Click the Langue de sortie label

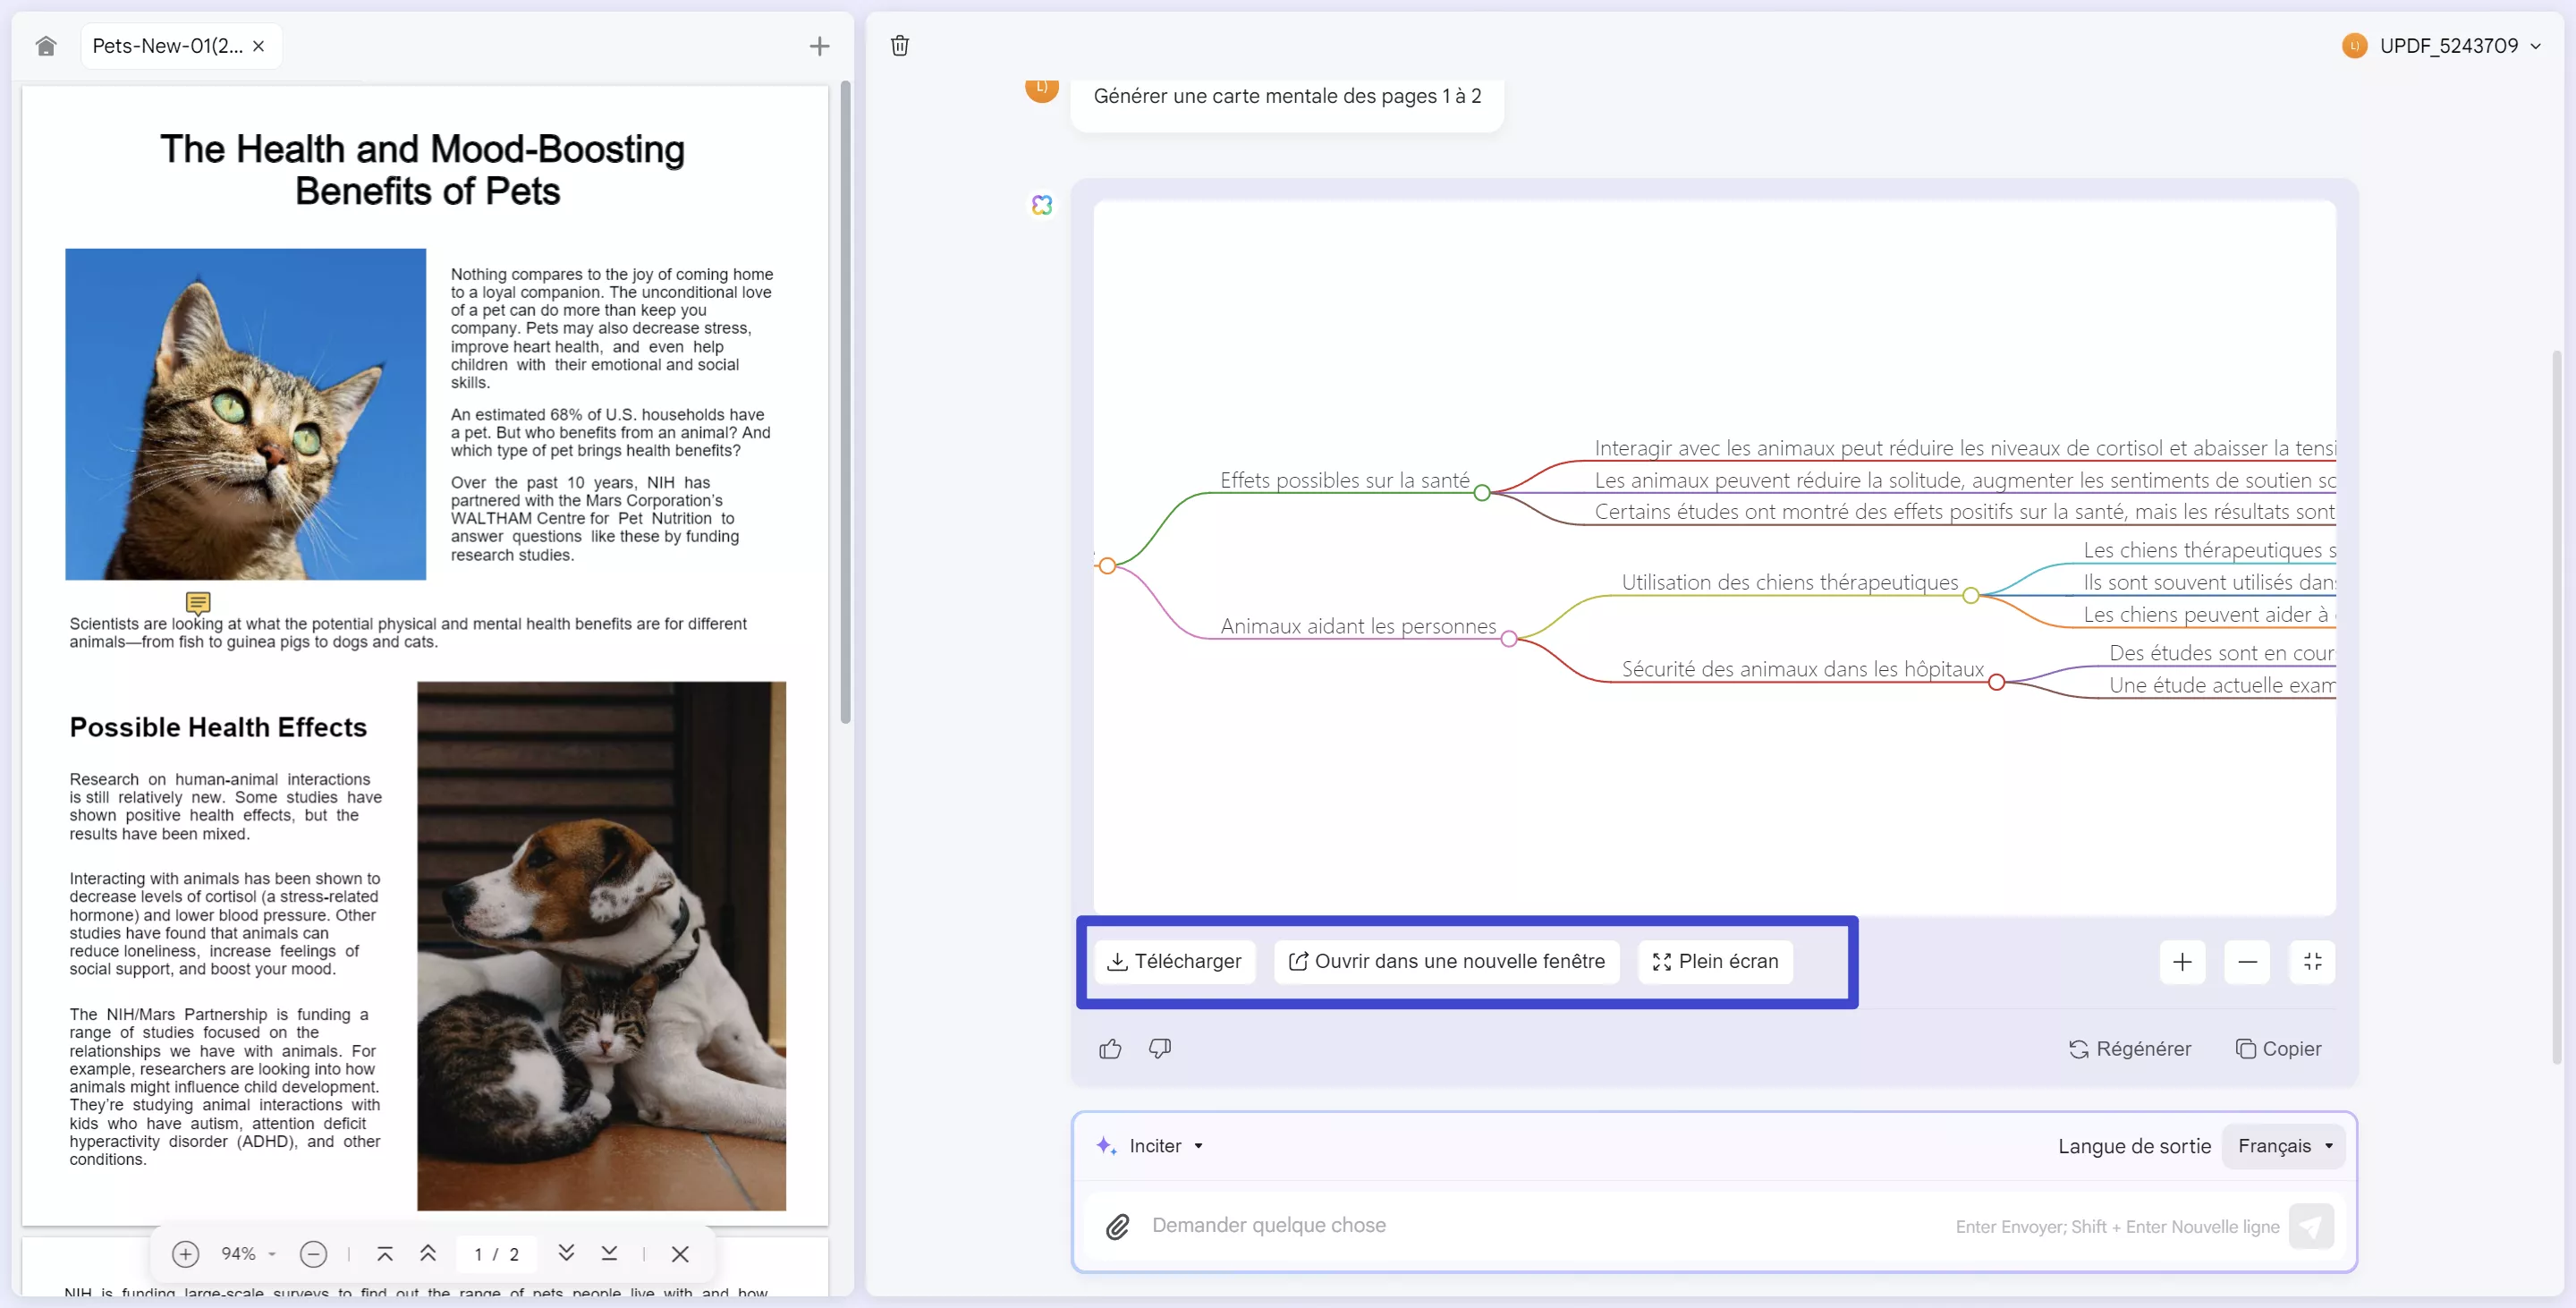[x=2134, y=1146]
